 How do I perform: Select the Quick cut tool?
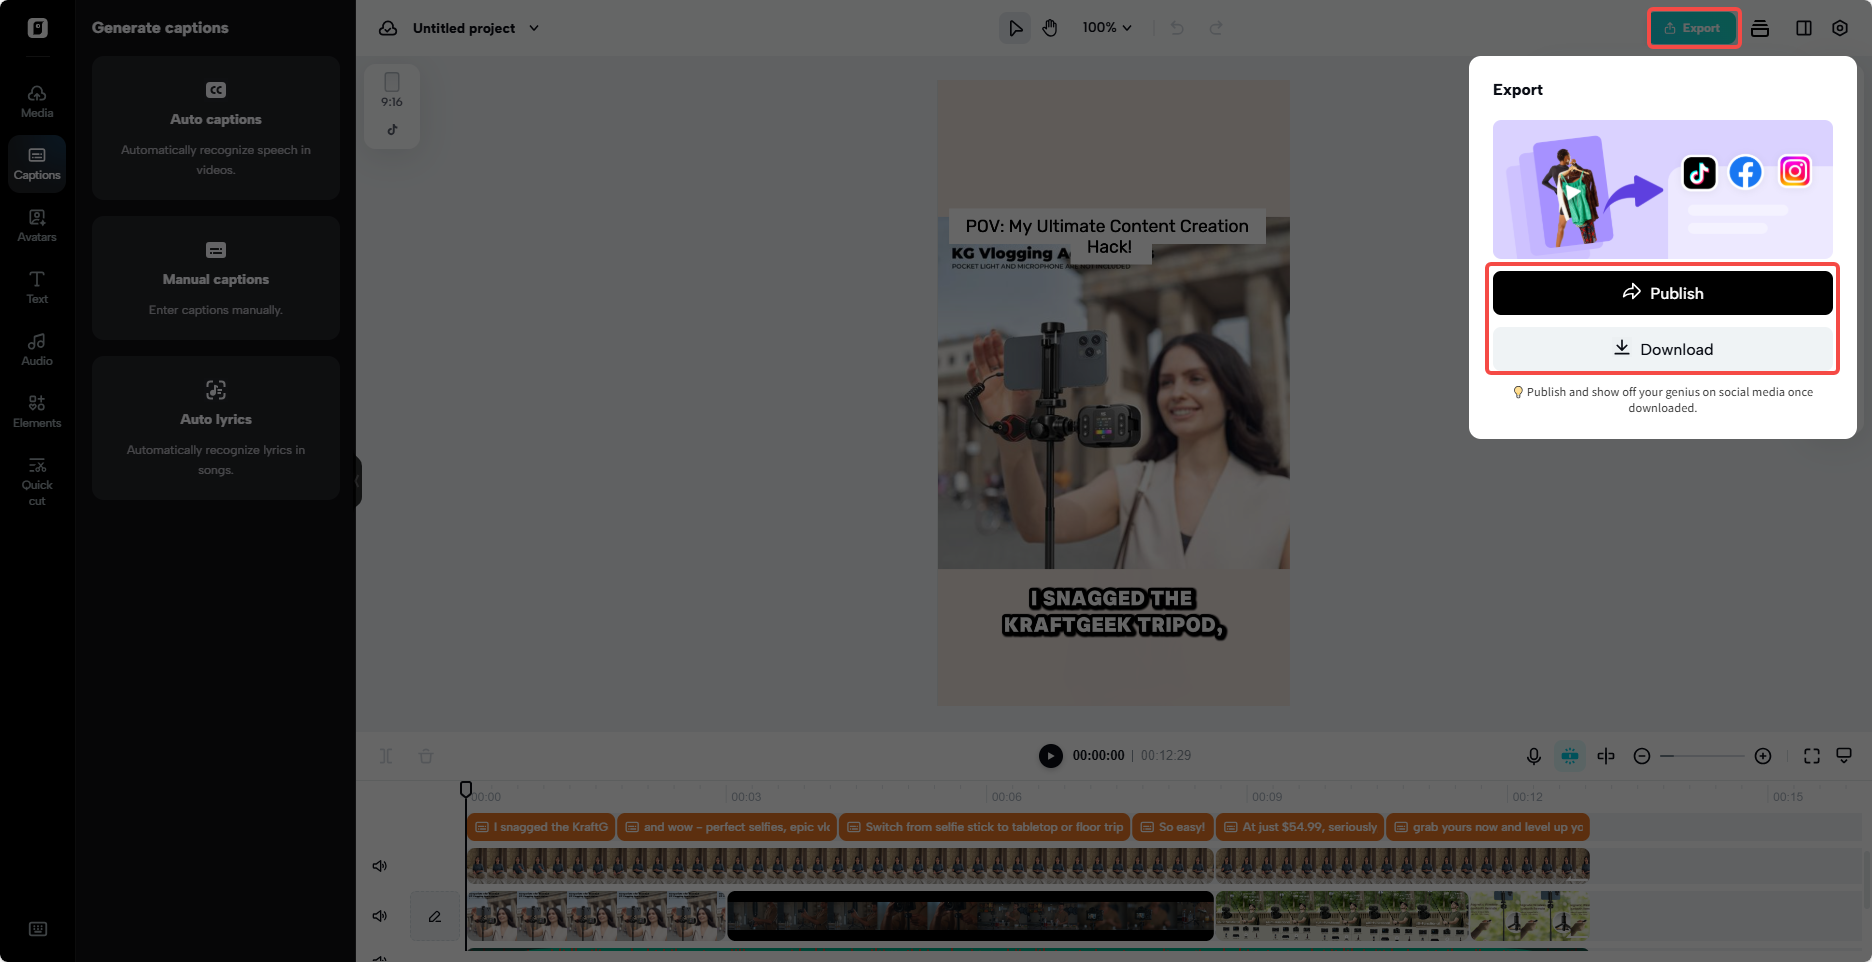[37, 480]
